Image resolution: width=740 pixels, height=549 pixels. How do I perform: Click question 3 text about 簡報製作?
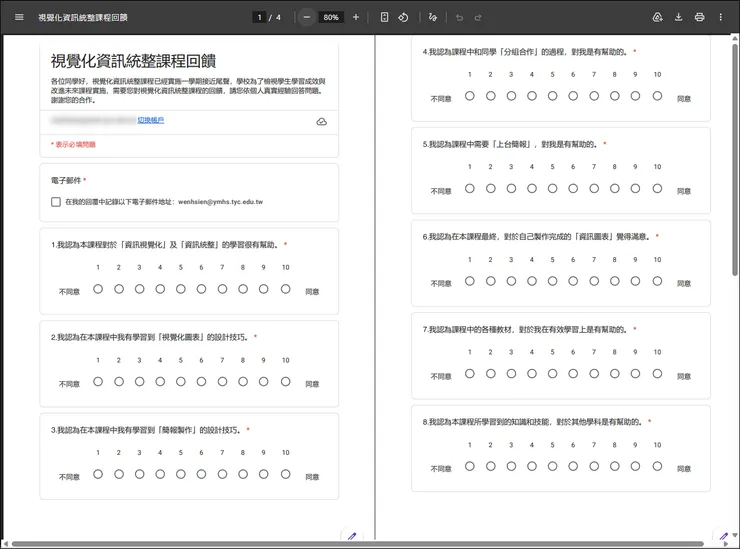coord(146,430)
